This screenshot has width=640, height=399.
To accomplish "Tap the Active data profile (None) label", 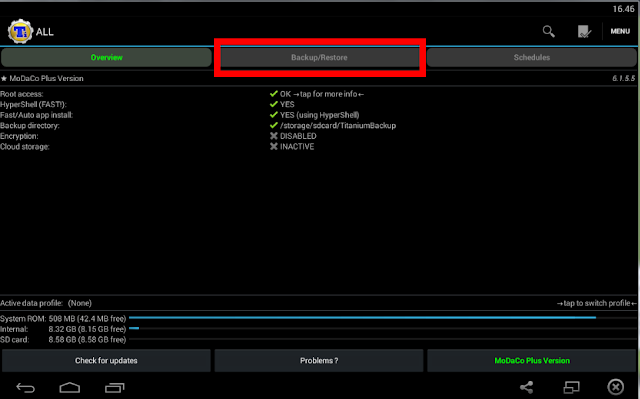I will (46, 303).
